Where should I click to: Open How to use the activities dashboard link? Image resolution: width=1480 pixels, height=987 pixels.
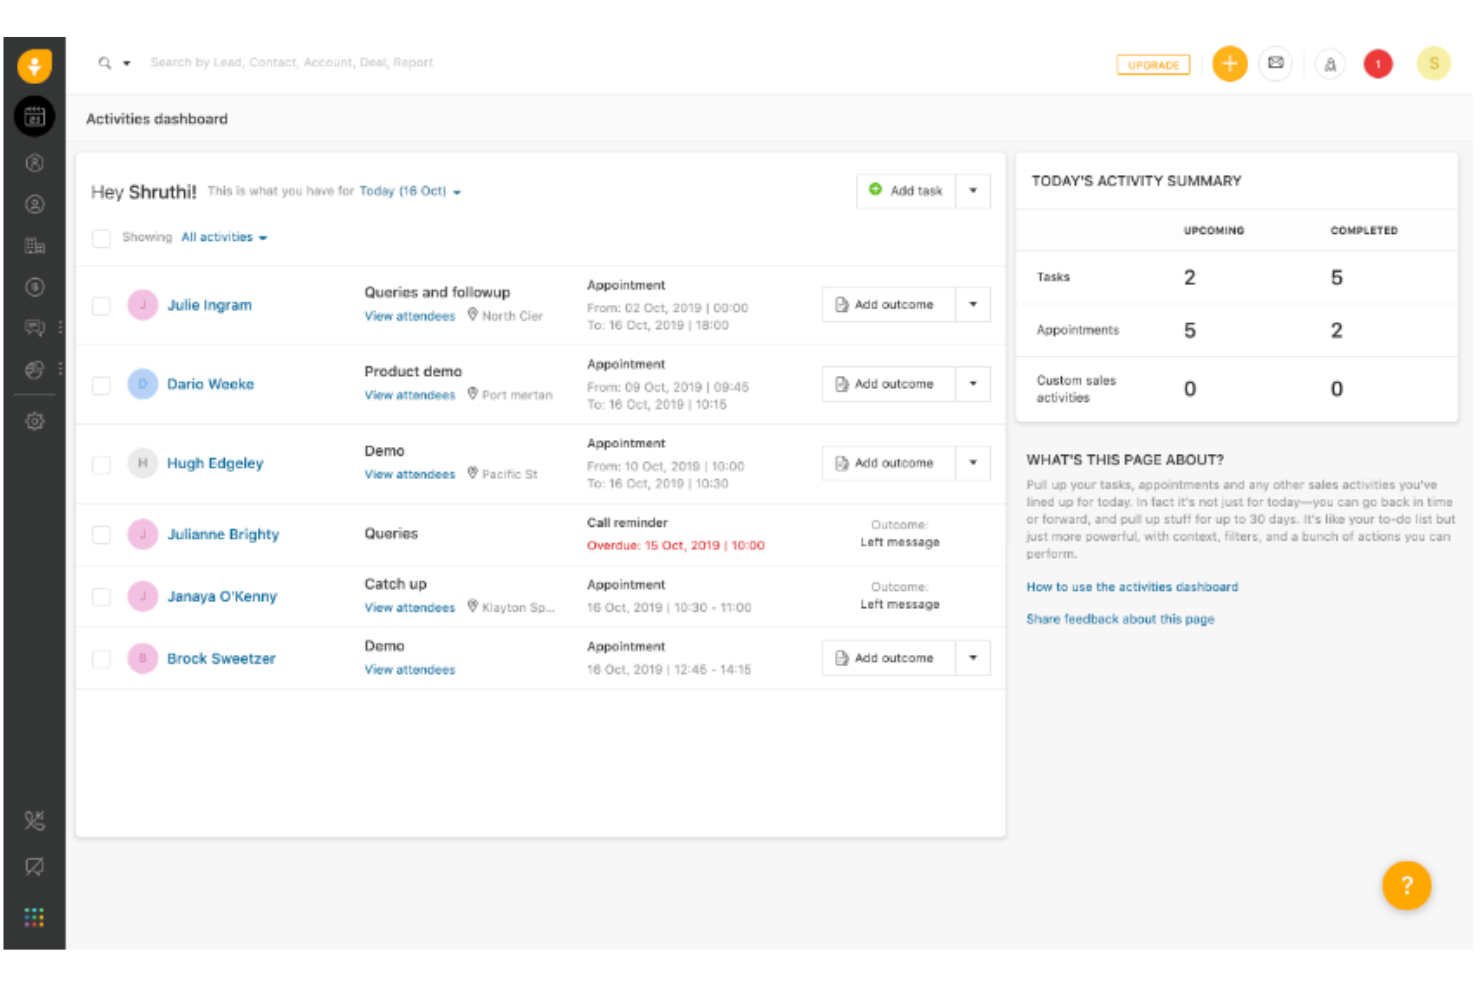tap(1131, 587)
